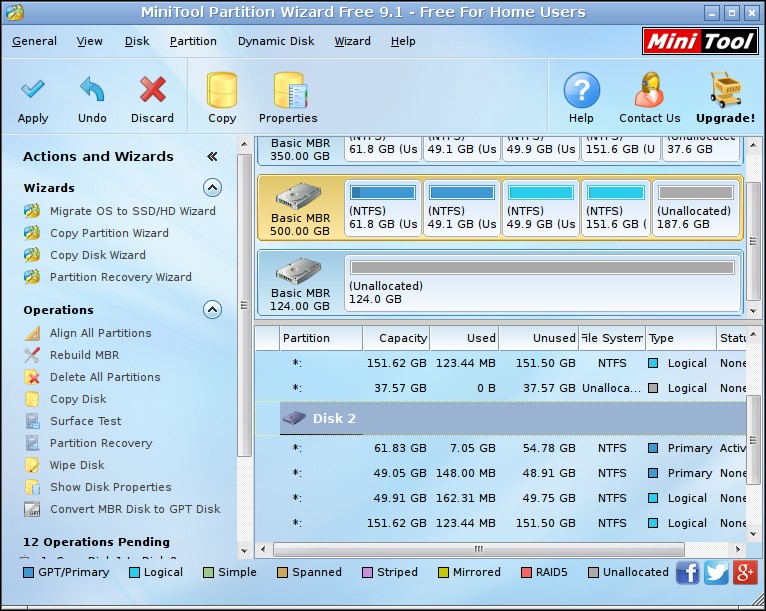Click Partition Recovery Wizard icon
Viewport: 766px width, 611px height.
point(32,277)
